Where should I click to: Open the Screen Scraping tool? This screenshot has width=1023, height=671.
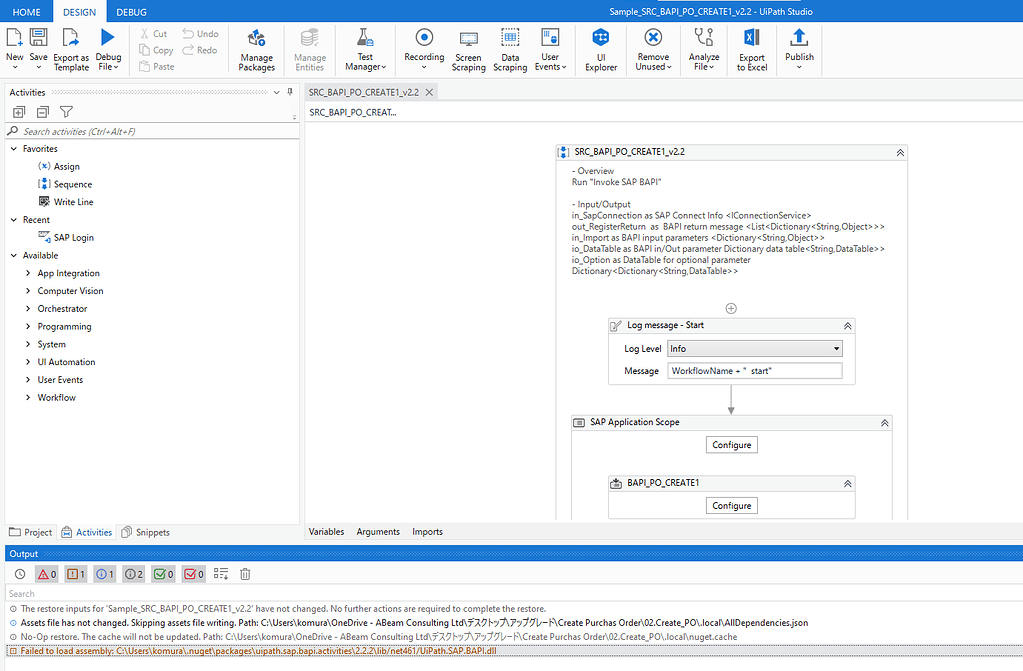[468, 48]
